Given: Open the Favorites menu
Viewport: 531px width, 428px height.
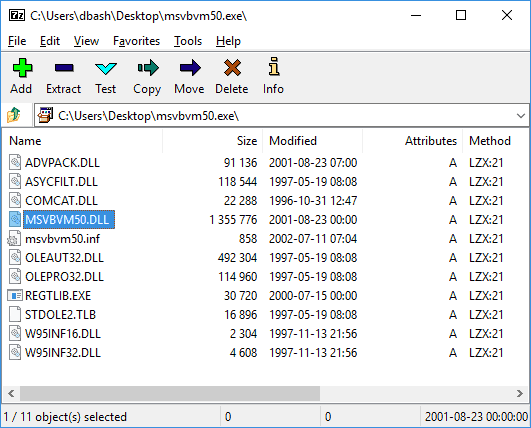Looking at the screenshot, I should [136, 41].
